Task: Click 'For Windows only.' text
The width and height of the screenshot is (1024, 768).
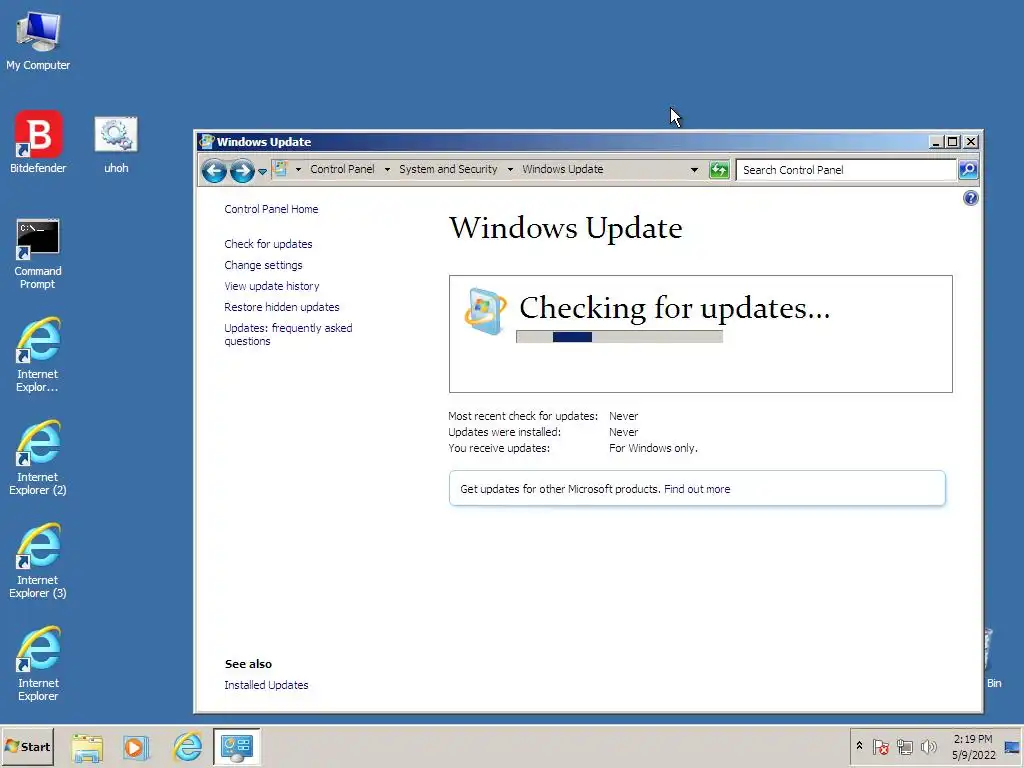Action: click(653, 448)
